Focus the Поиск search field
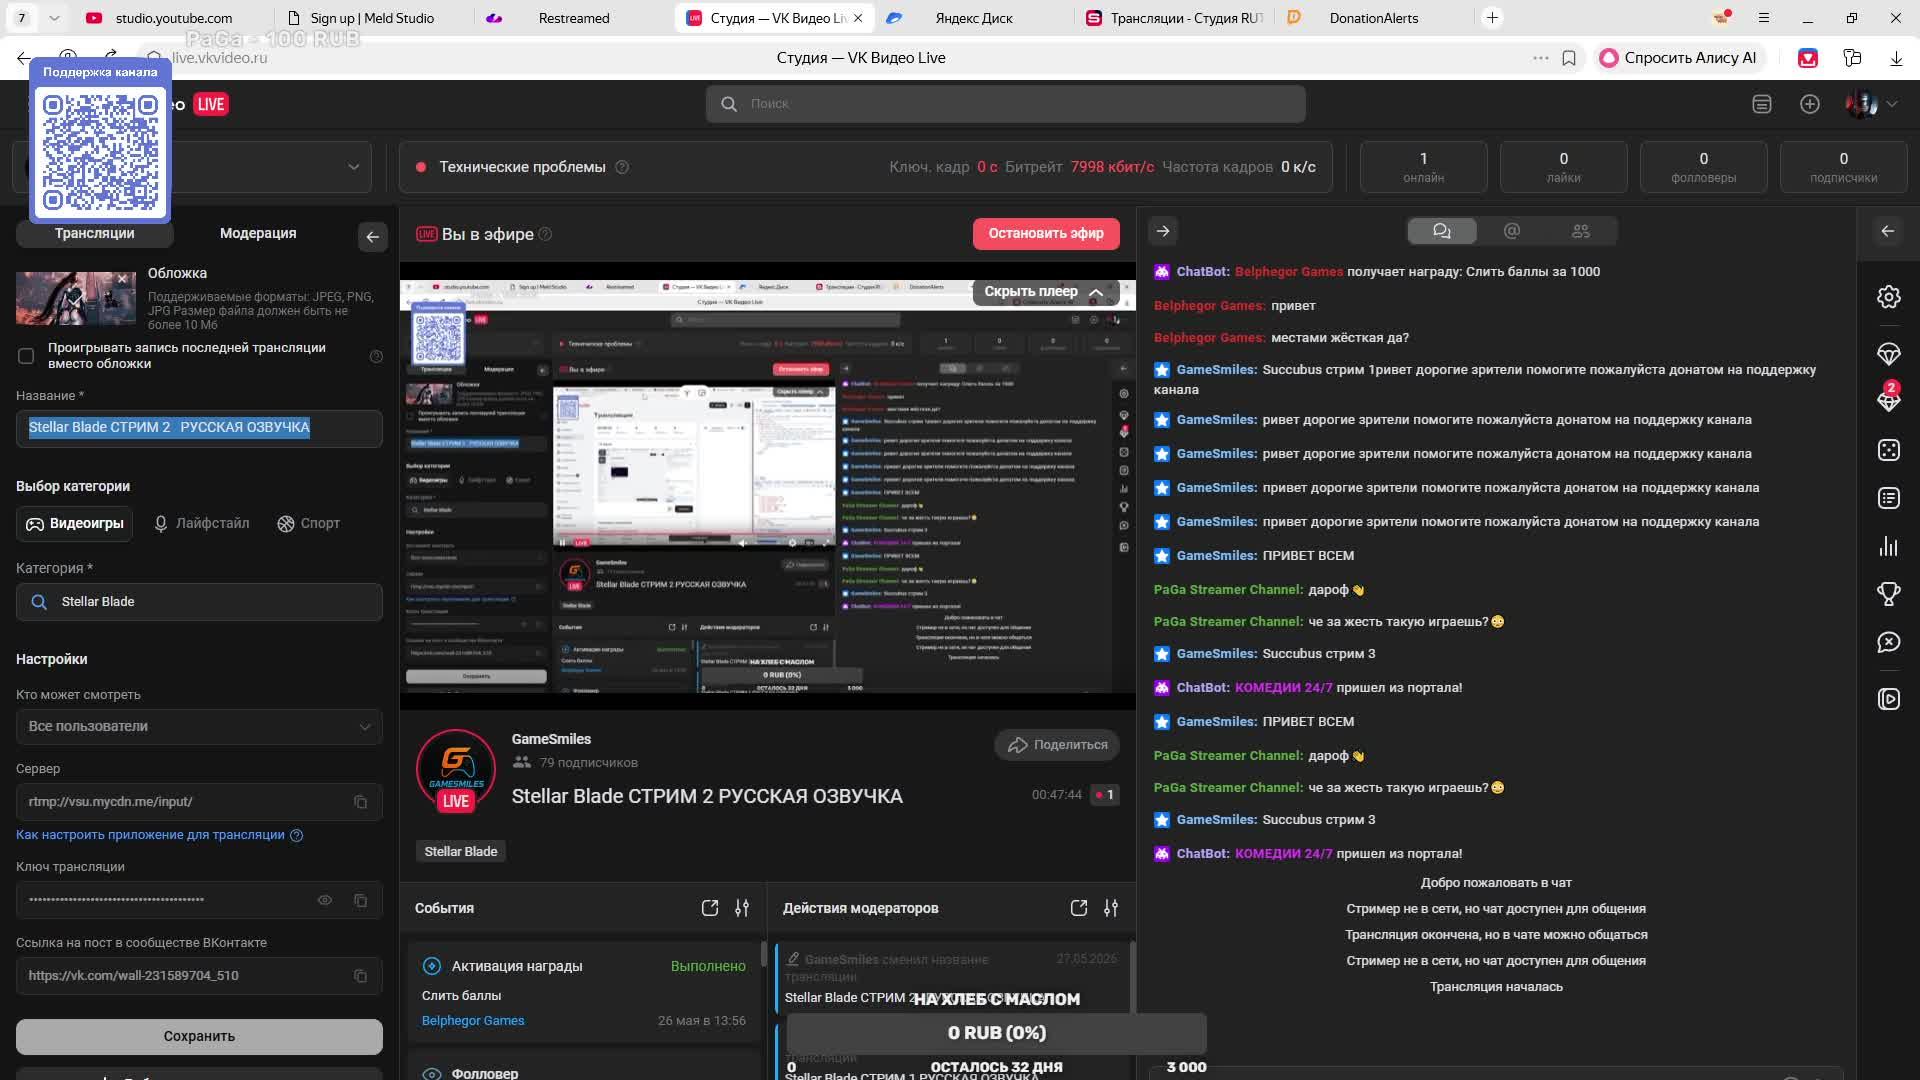 point(1006,104)
